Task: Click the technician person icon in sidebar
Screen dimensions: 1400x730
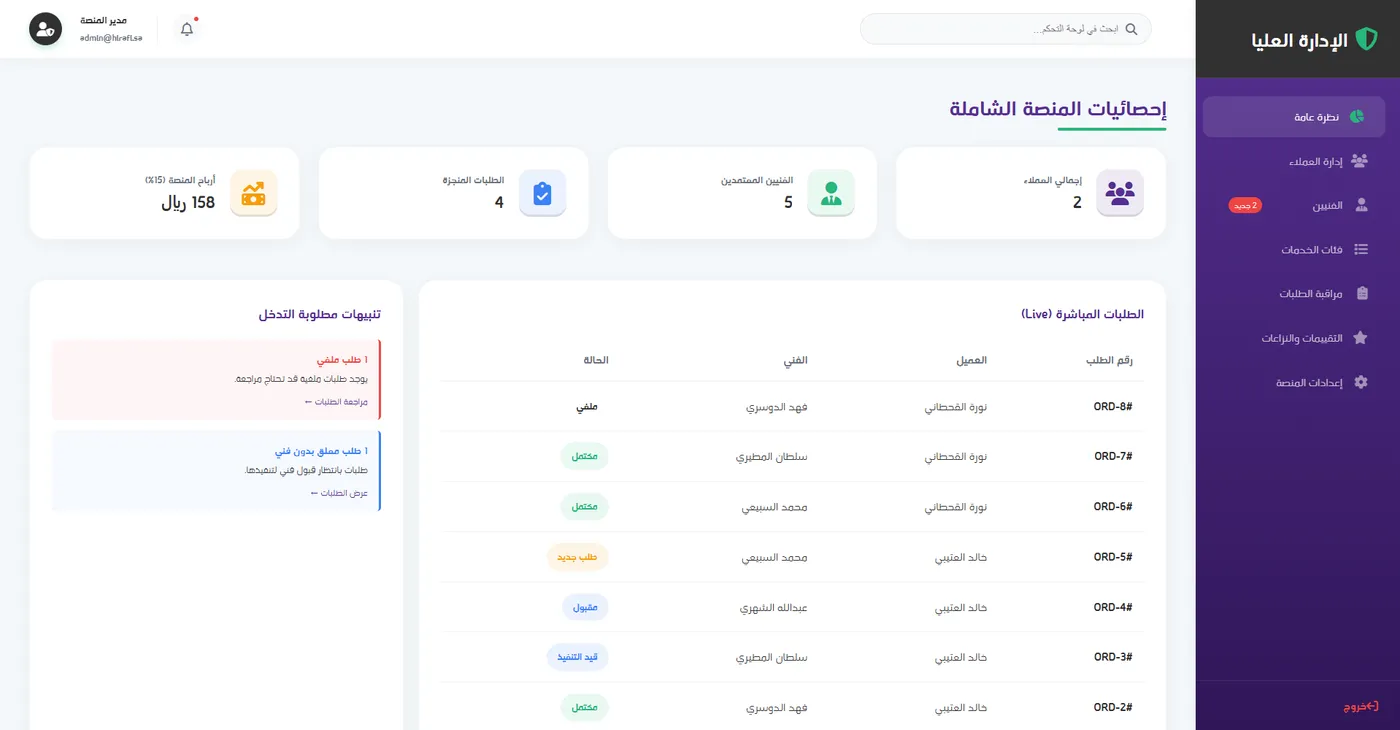Action: tap(1360, 205)
